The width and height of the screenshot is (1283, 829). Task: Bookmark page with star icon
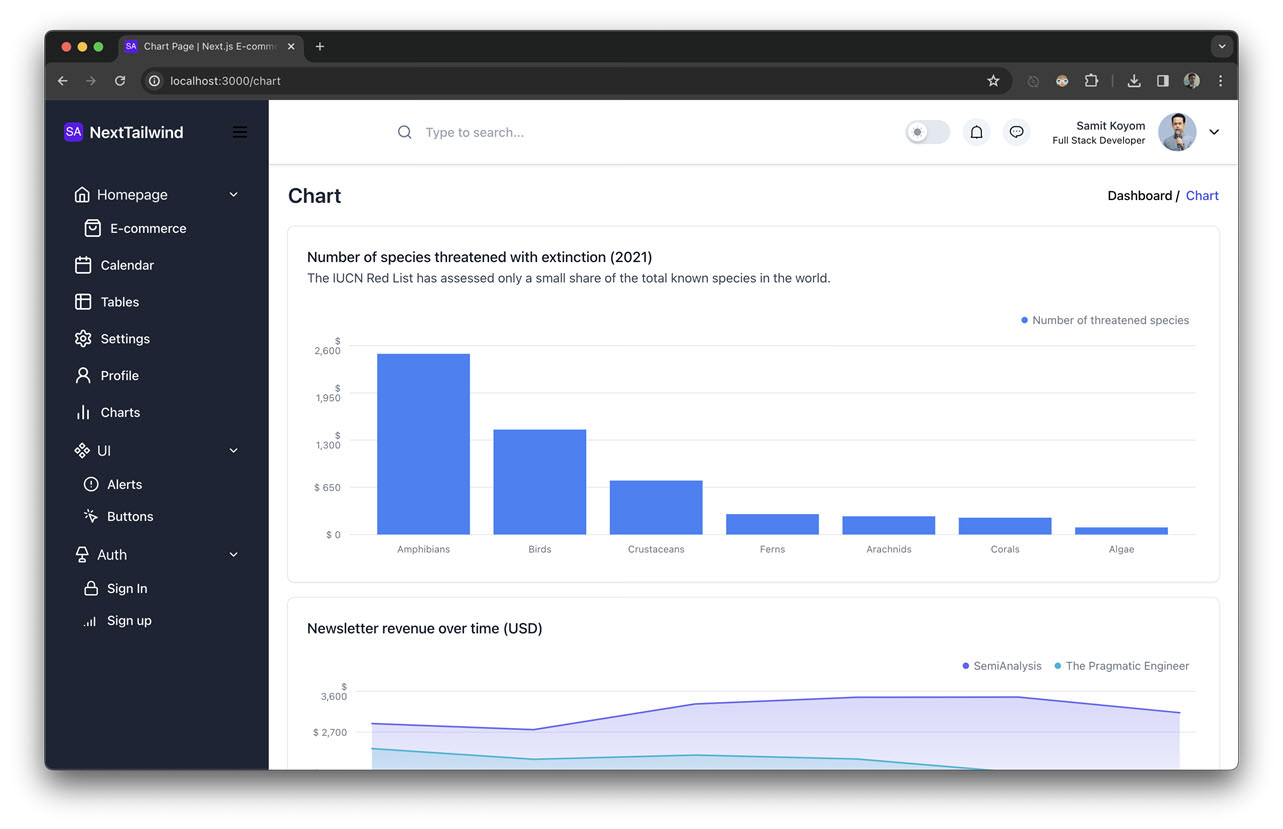[x=993, y=81]
